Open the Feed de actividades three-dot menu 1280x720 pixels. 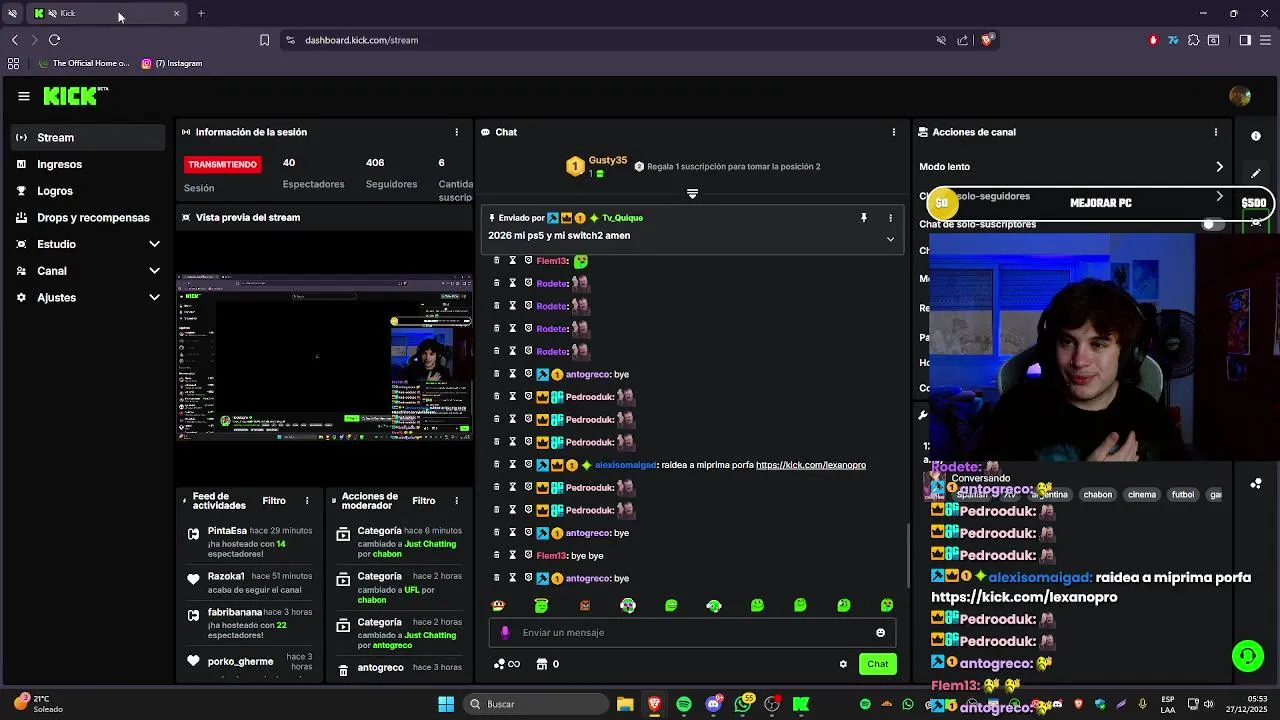(307, 501)
